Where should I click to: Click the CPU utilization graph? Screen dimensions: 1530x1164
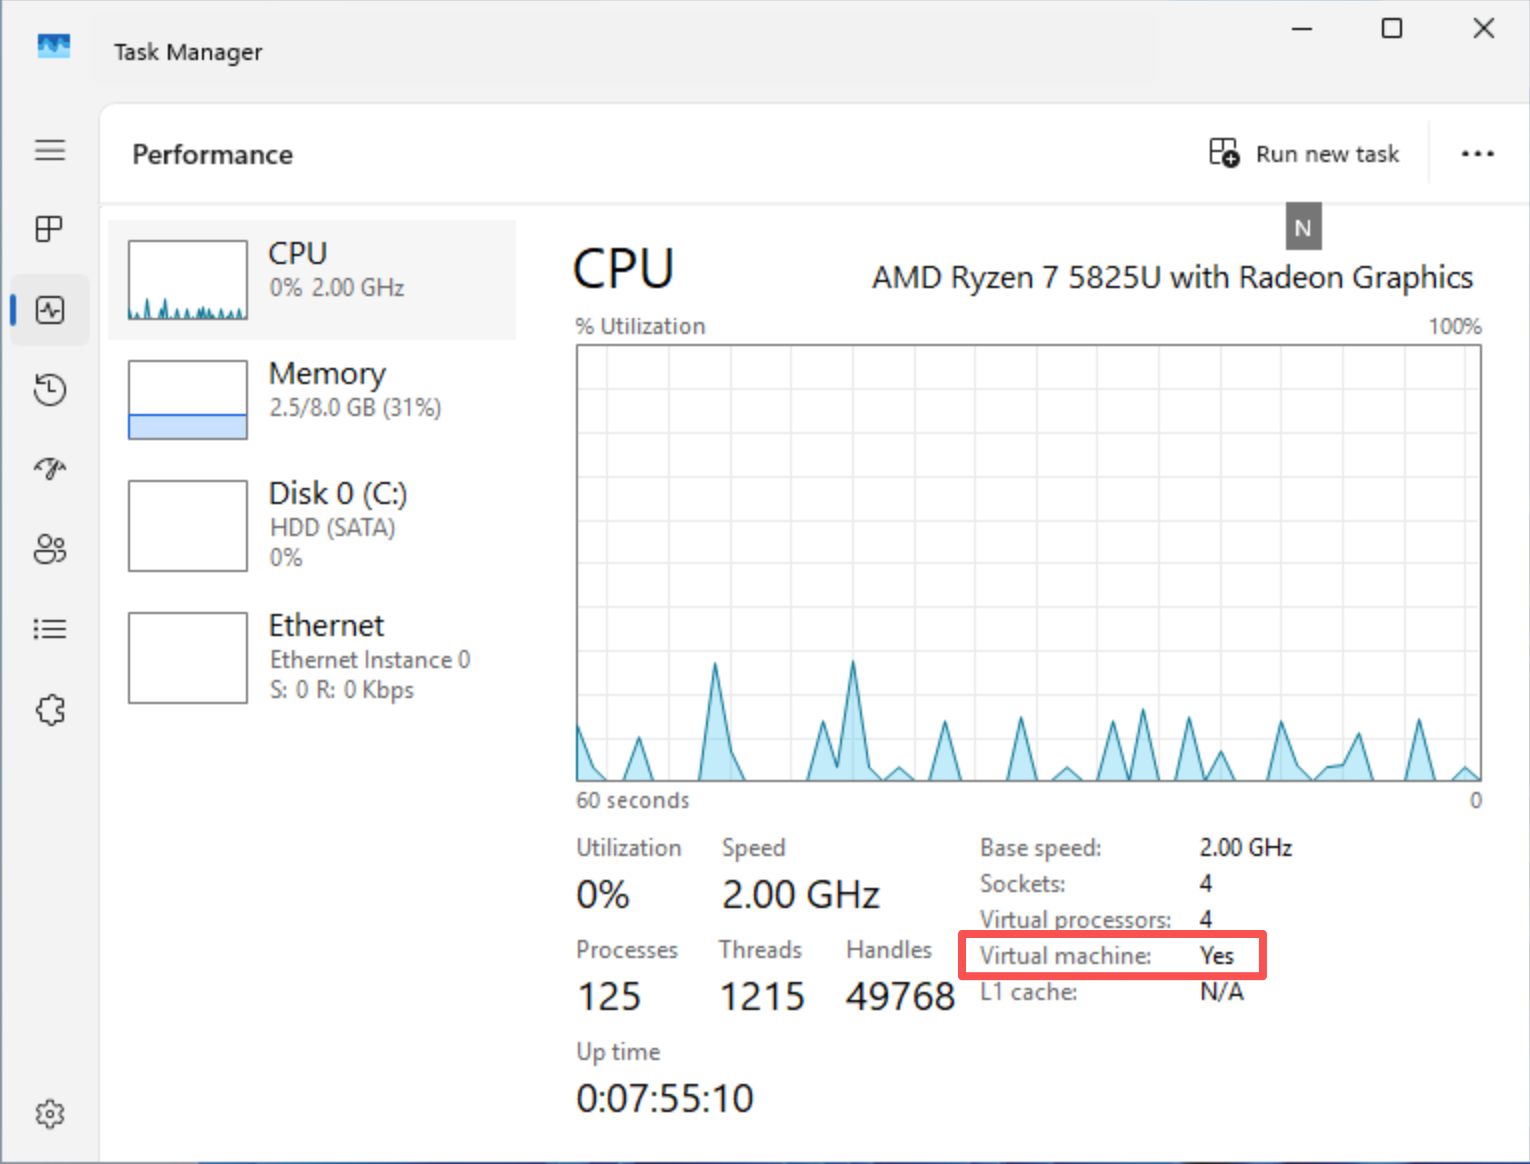(1028, 565)
